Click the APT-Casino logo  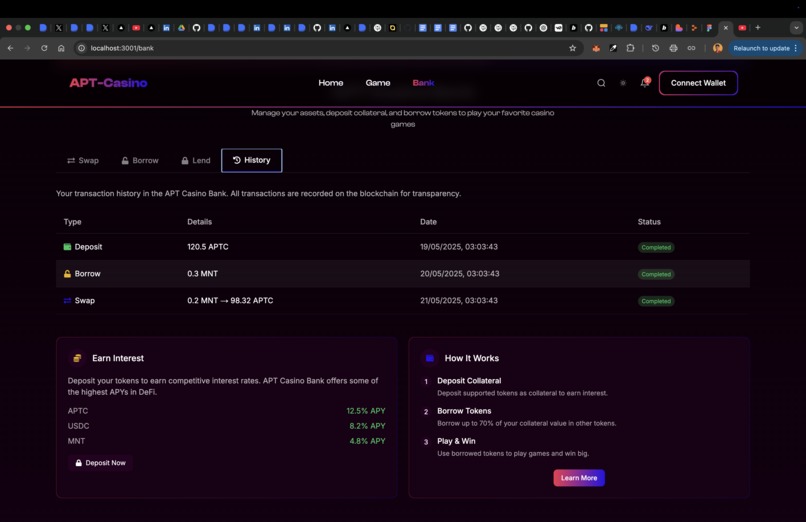click(x=108, y=83)
